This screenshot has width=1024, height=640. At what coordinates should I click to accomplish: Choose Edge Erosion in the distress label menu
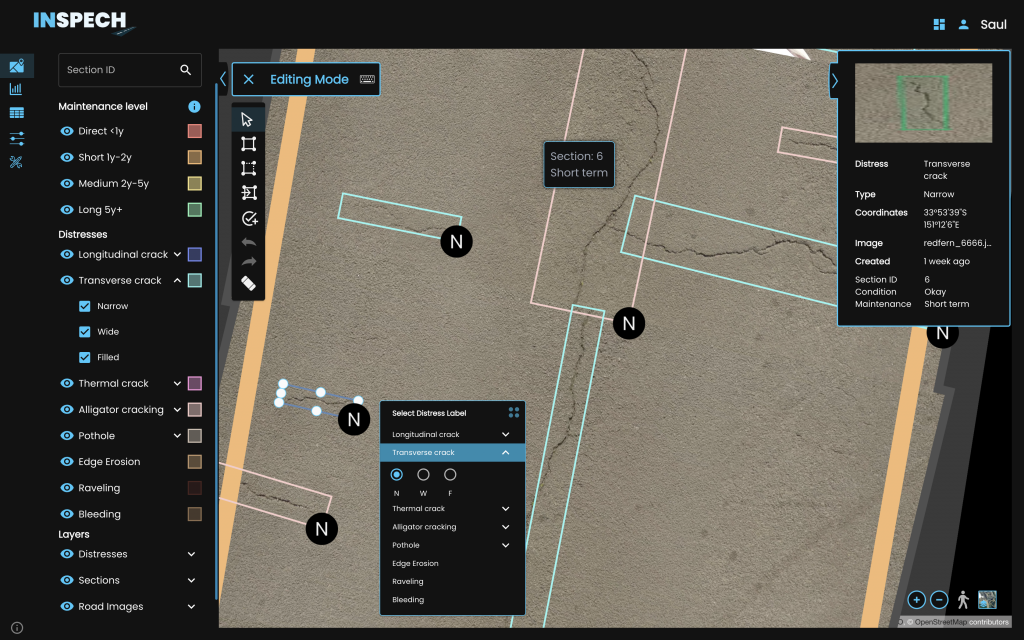[x=415, y=564]
